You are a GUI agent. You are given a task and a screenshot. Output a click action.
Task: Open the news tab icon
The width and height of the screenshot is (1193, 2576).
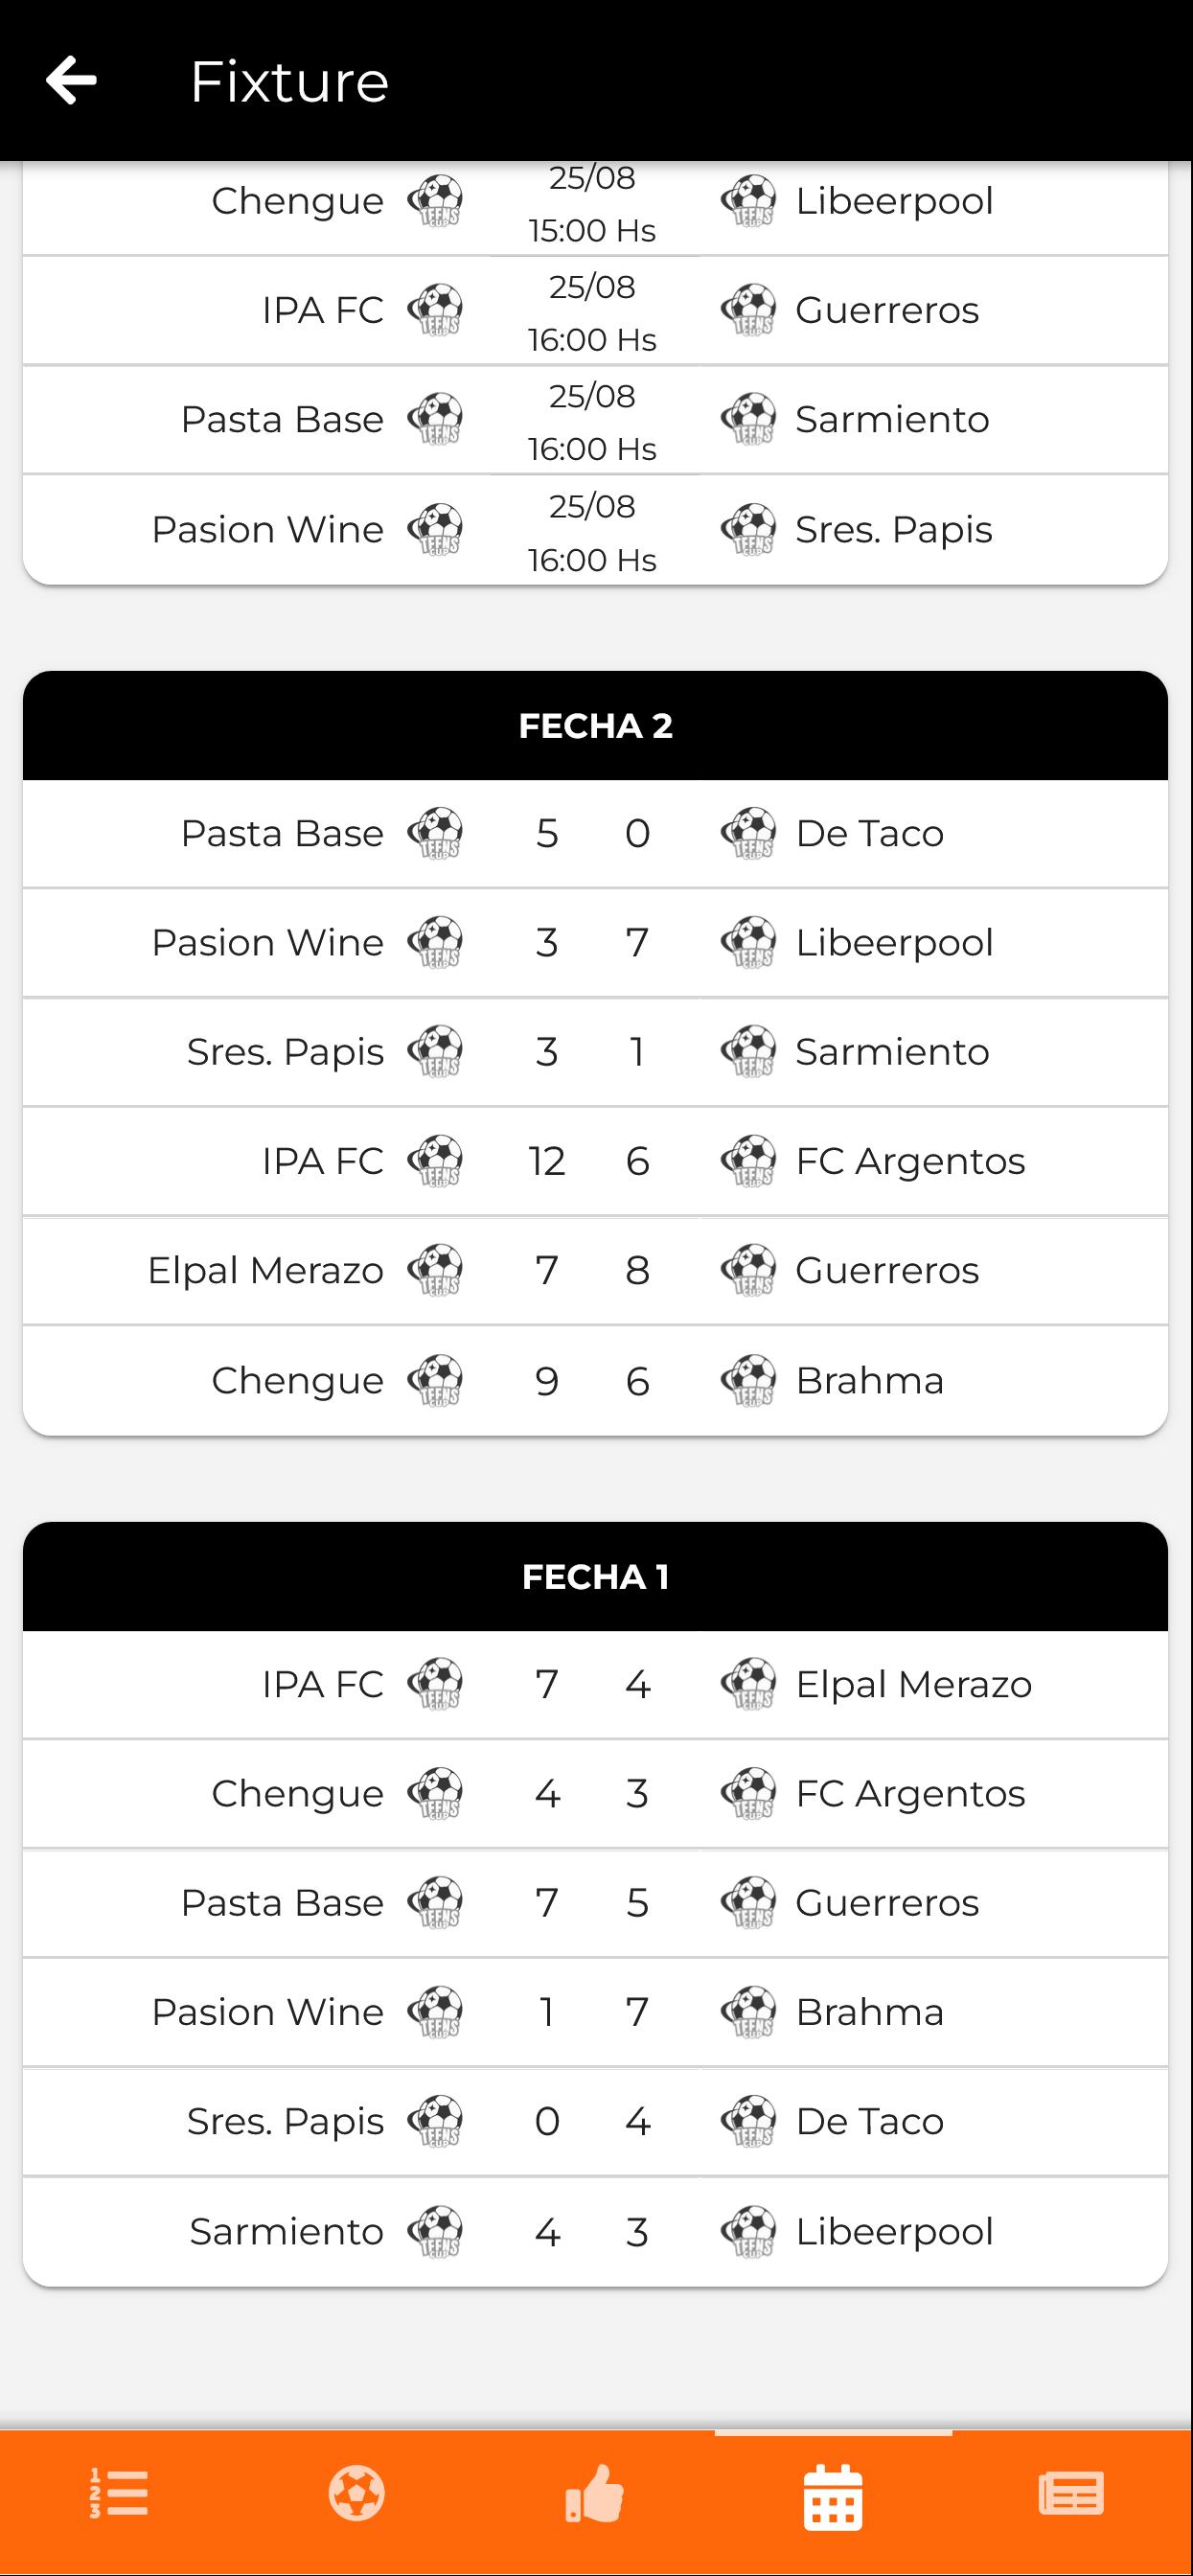[1071, 2493]
